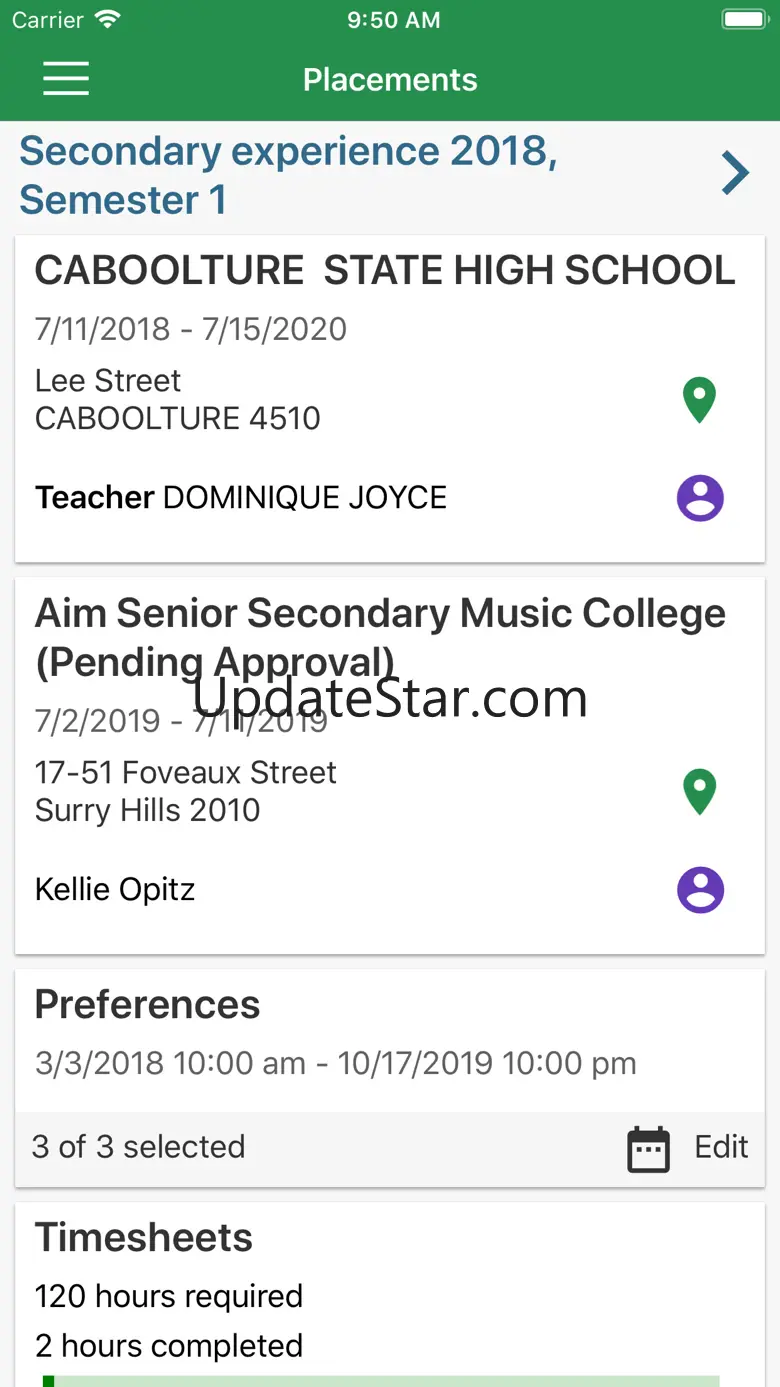780x1387 pixels.
Task: Tap the calendar icon in Preferences
Action: 648,1148
